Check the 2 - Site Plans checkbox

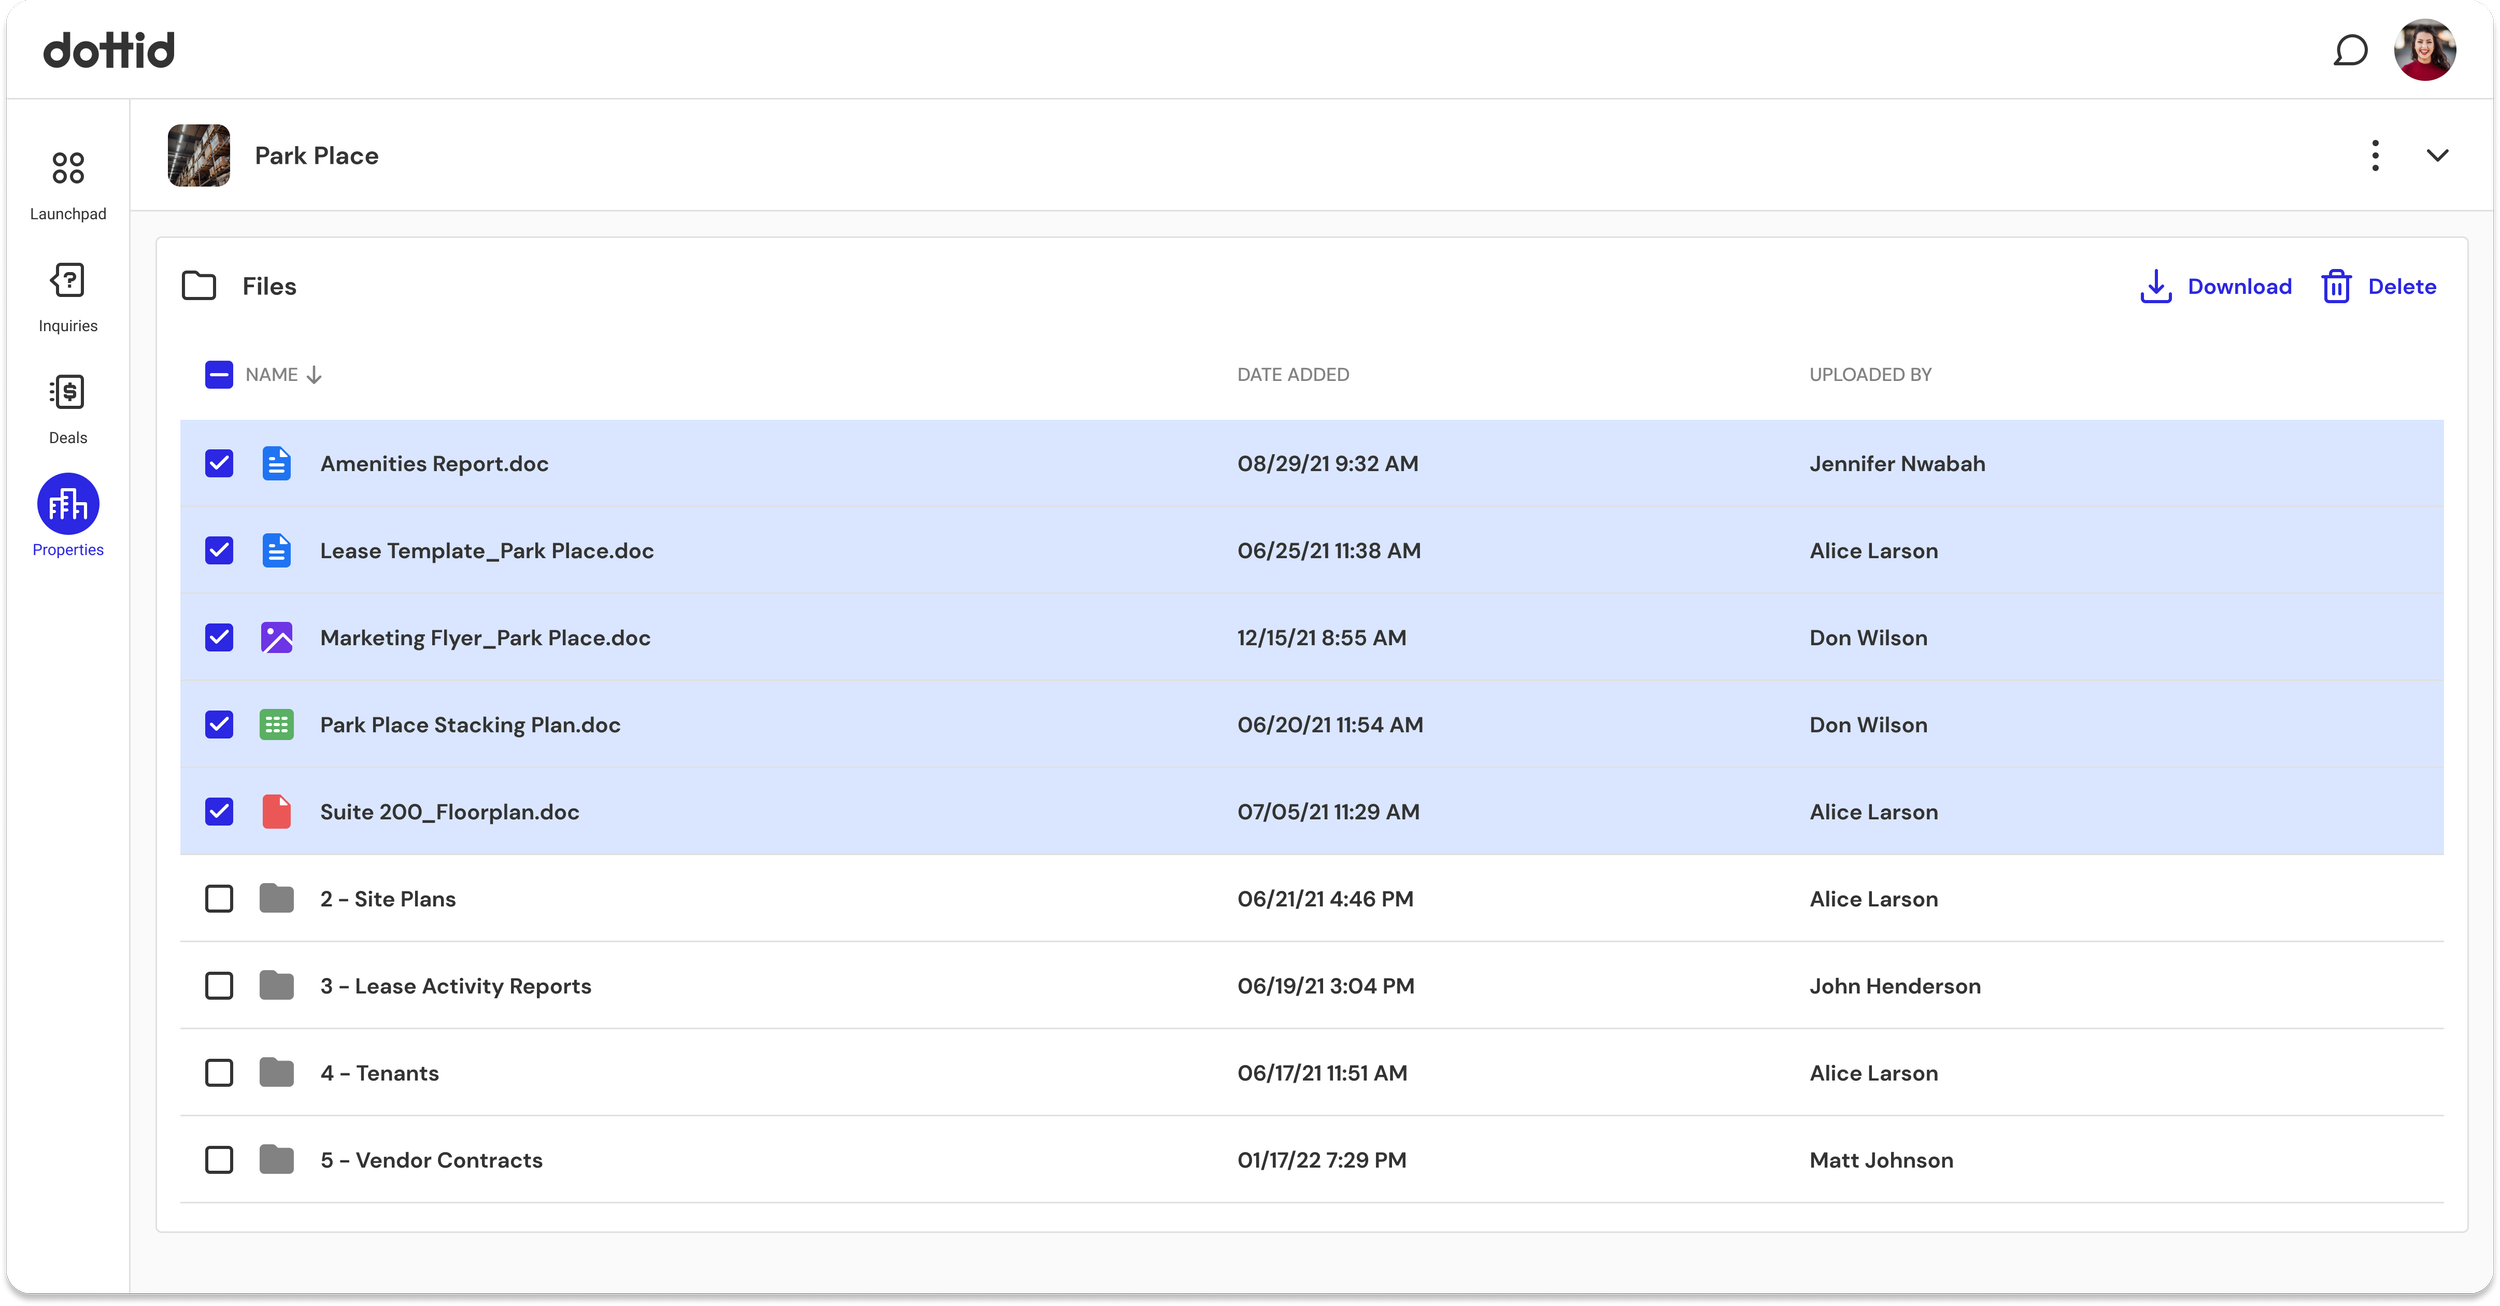pos(219,899)
